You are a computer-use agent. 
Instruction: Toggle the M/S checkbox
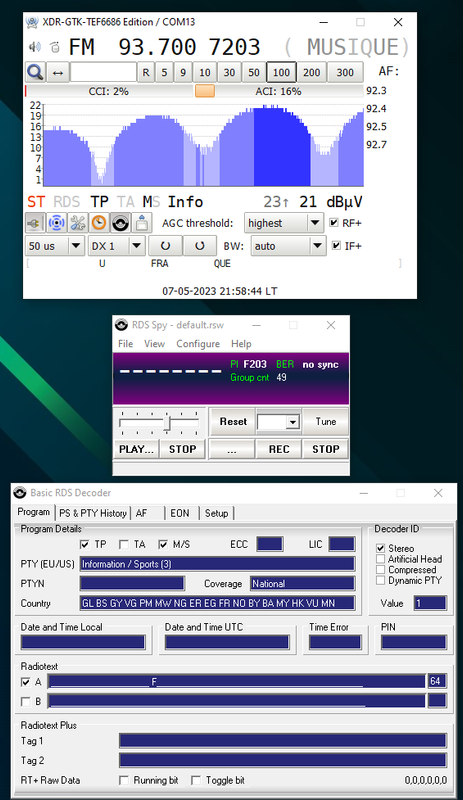[x=162, y=545]
